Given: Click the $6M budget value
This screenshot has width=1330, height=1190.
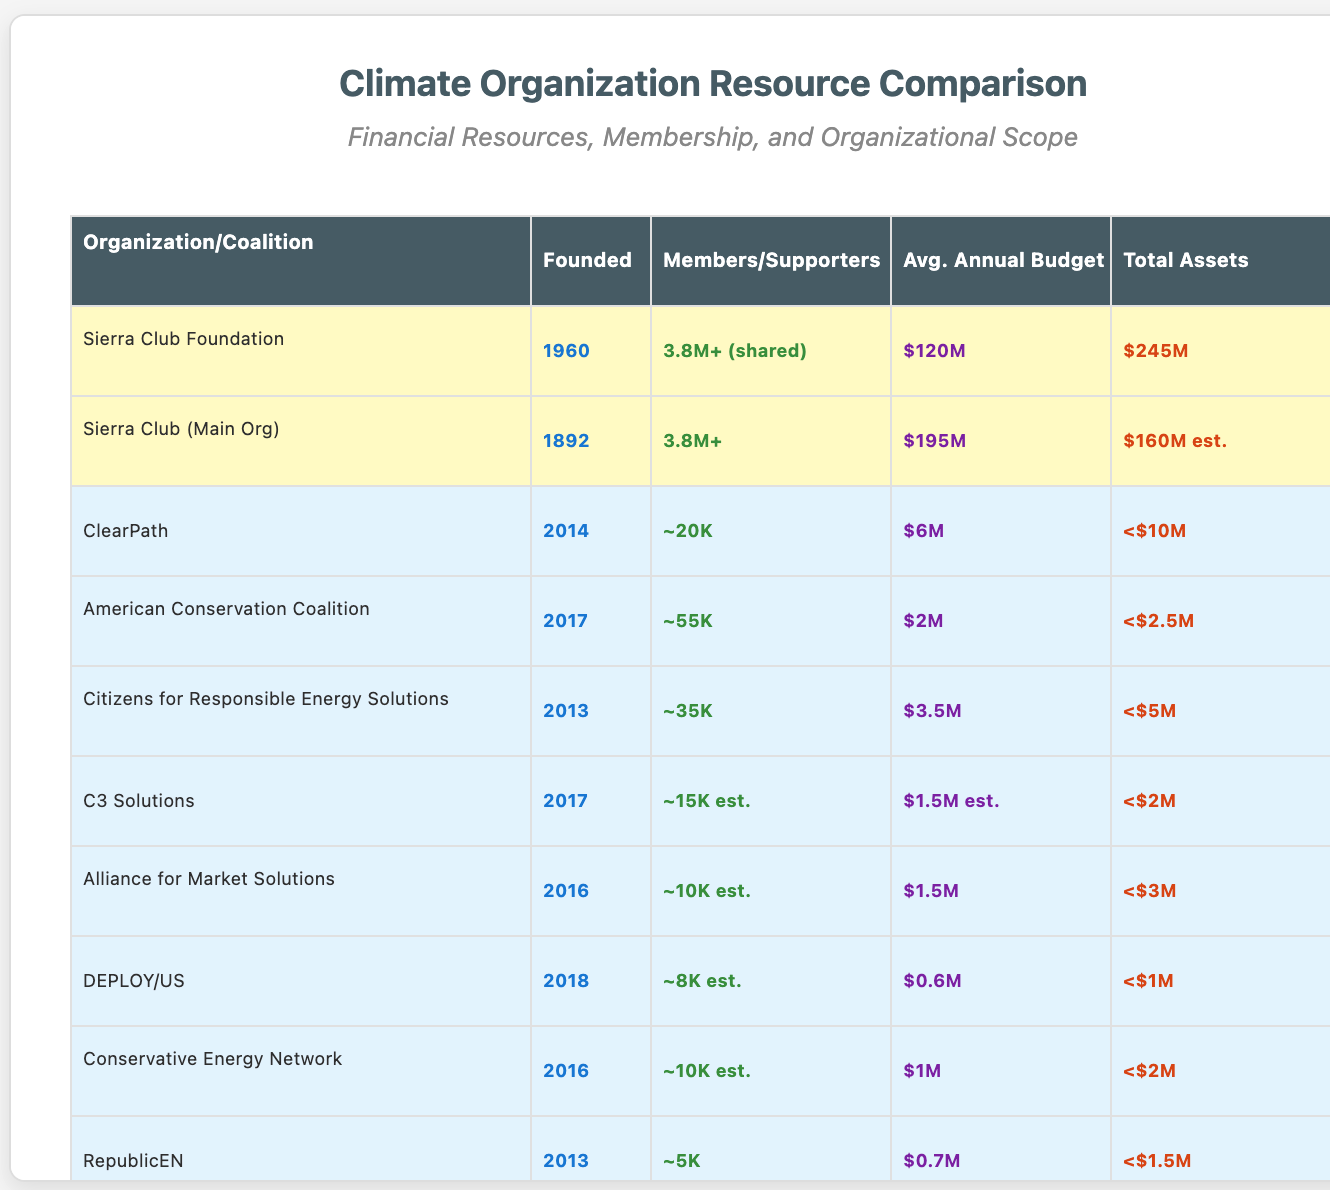Looking at the screenshot, I should click(x=923, y=531).
